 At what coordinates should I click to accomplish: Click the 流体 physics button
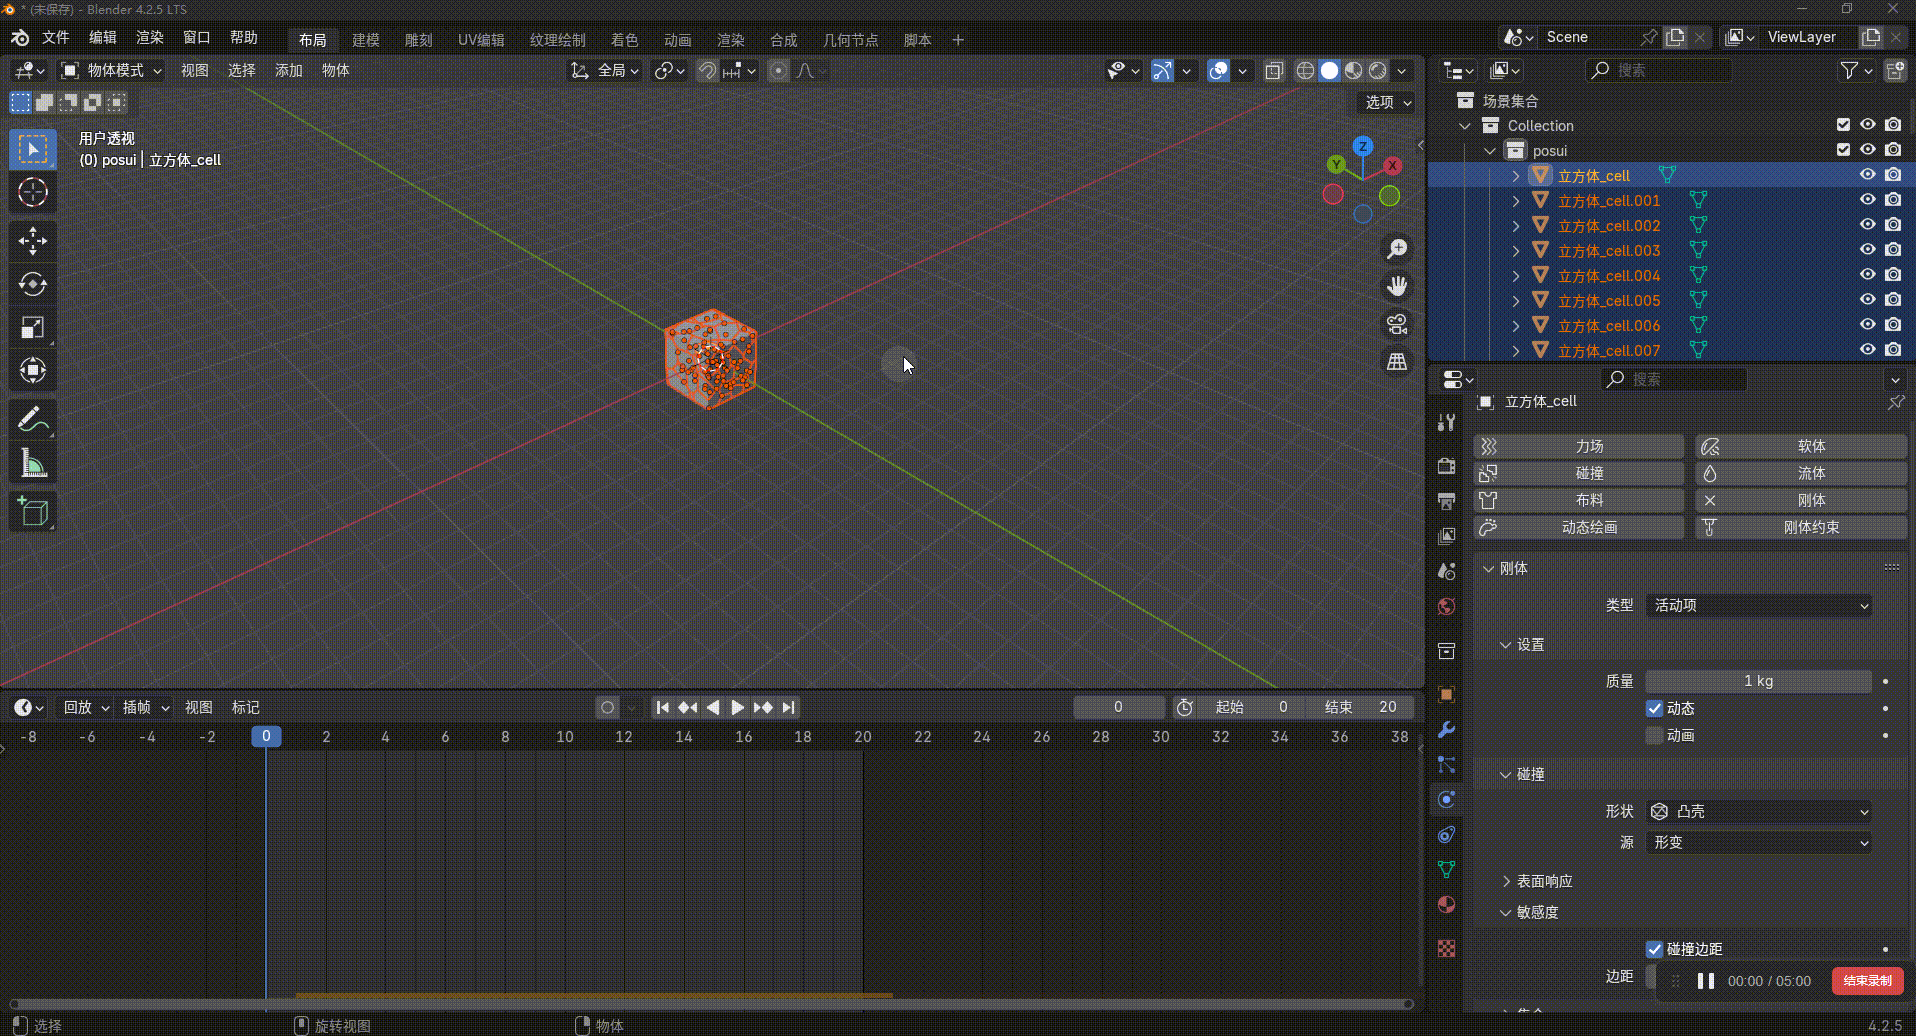coord(1801,473)
